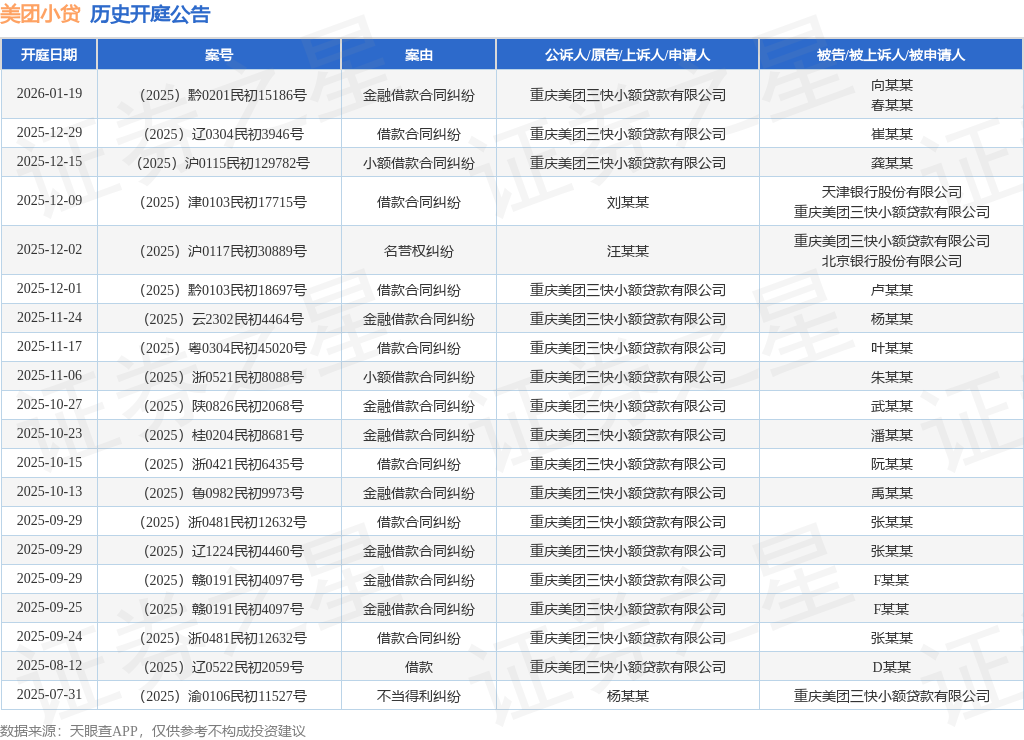Click defendant 叶某某
The image size is (1024, 740).
[x=891, y=348]
